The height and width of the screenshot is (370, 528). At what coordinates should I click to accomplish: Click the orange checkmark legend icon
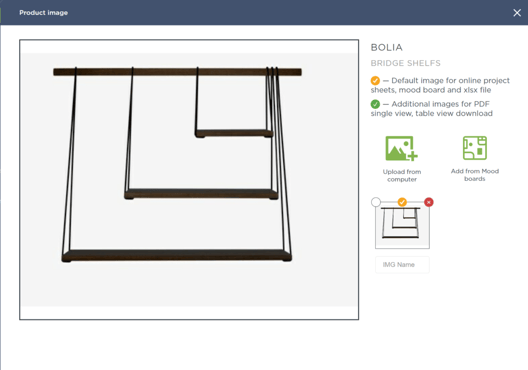tap(375, 81)
